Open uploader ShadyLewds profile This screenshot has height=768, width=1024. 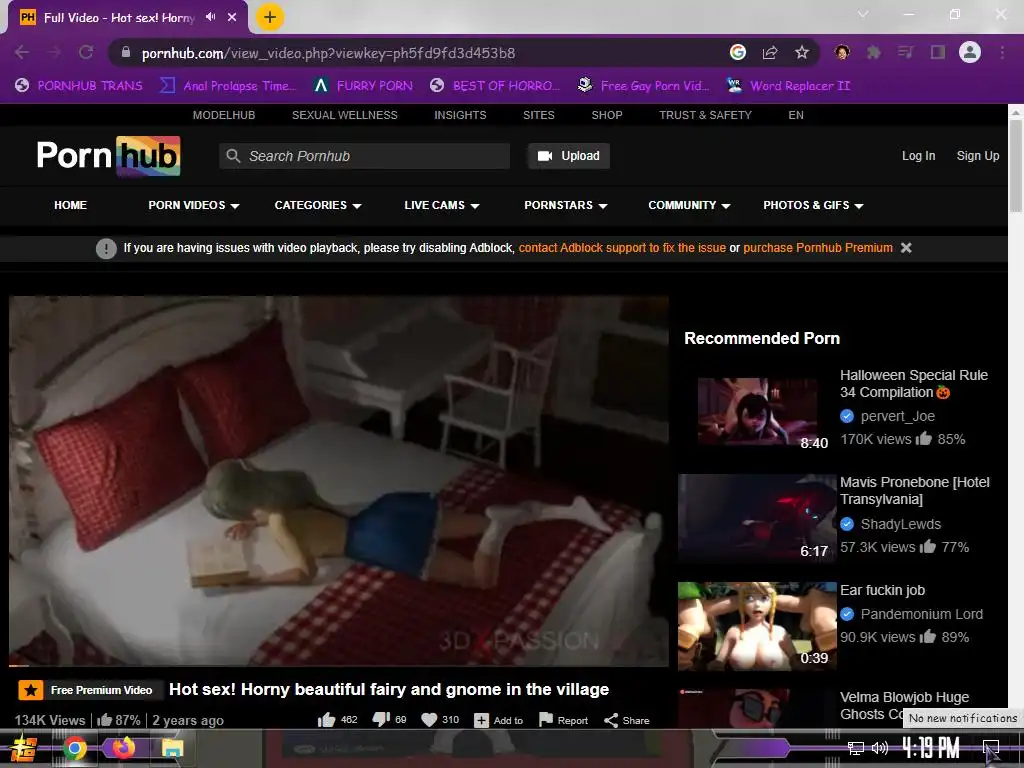[901, 524]
